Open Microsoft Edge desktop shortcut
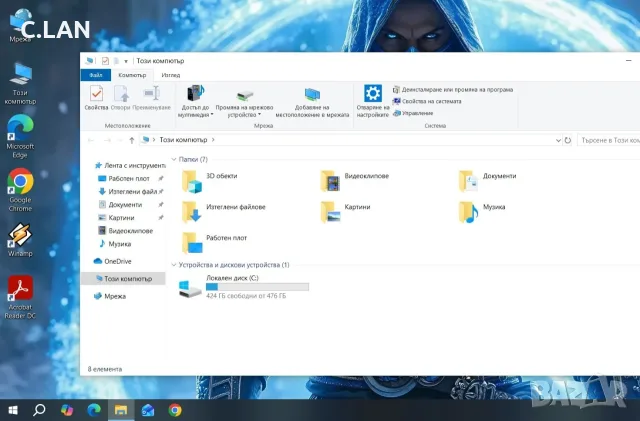 (20, 136)
